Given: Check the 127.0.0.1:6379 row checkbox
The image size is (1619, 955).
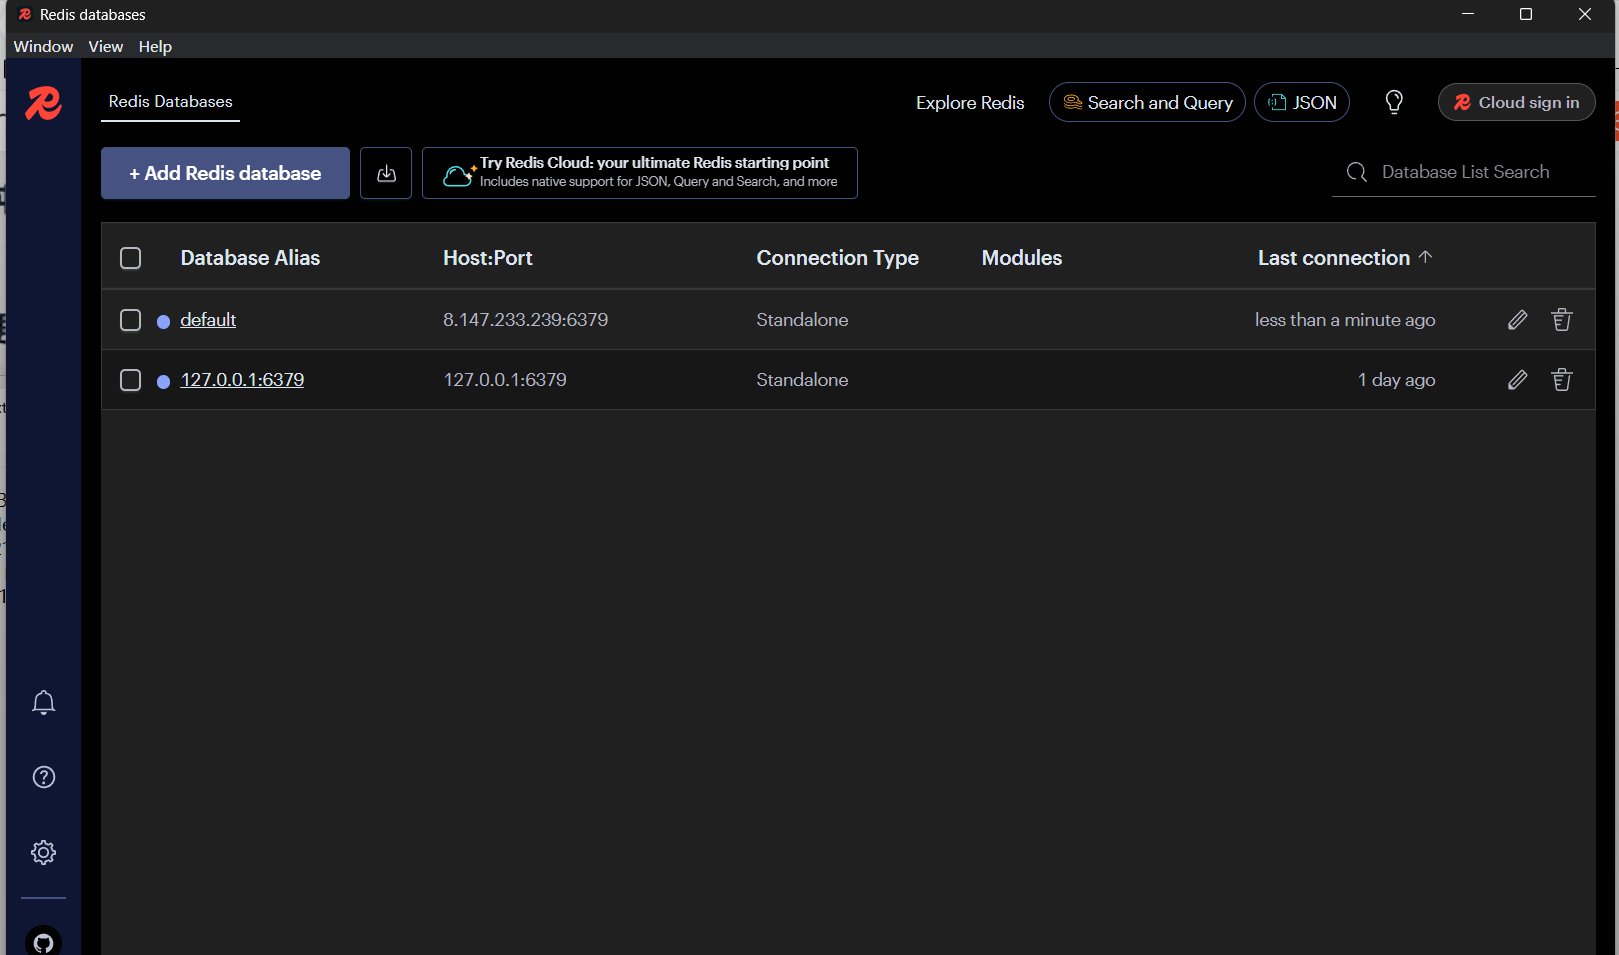Looking at the screenshot, I should [x=130, y=380].
